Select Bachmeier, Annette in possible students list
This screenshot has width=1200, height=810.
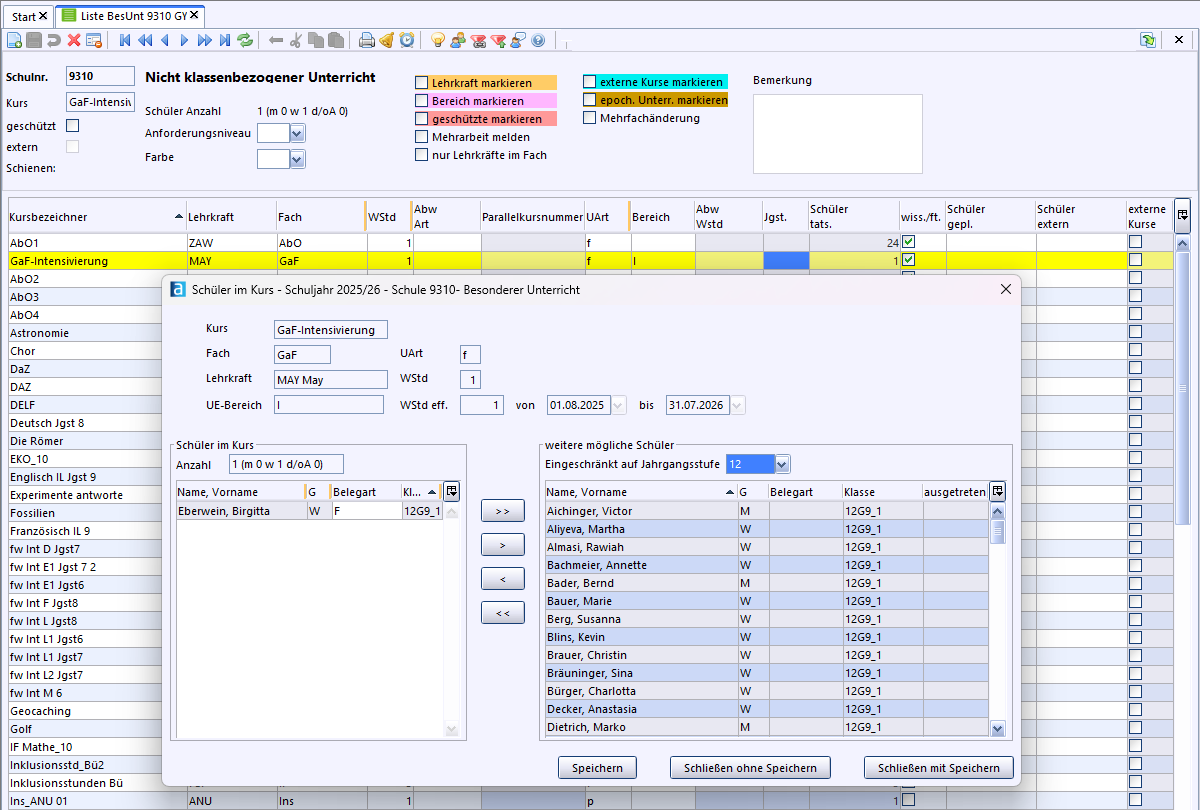coord(596,565)
